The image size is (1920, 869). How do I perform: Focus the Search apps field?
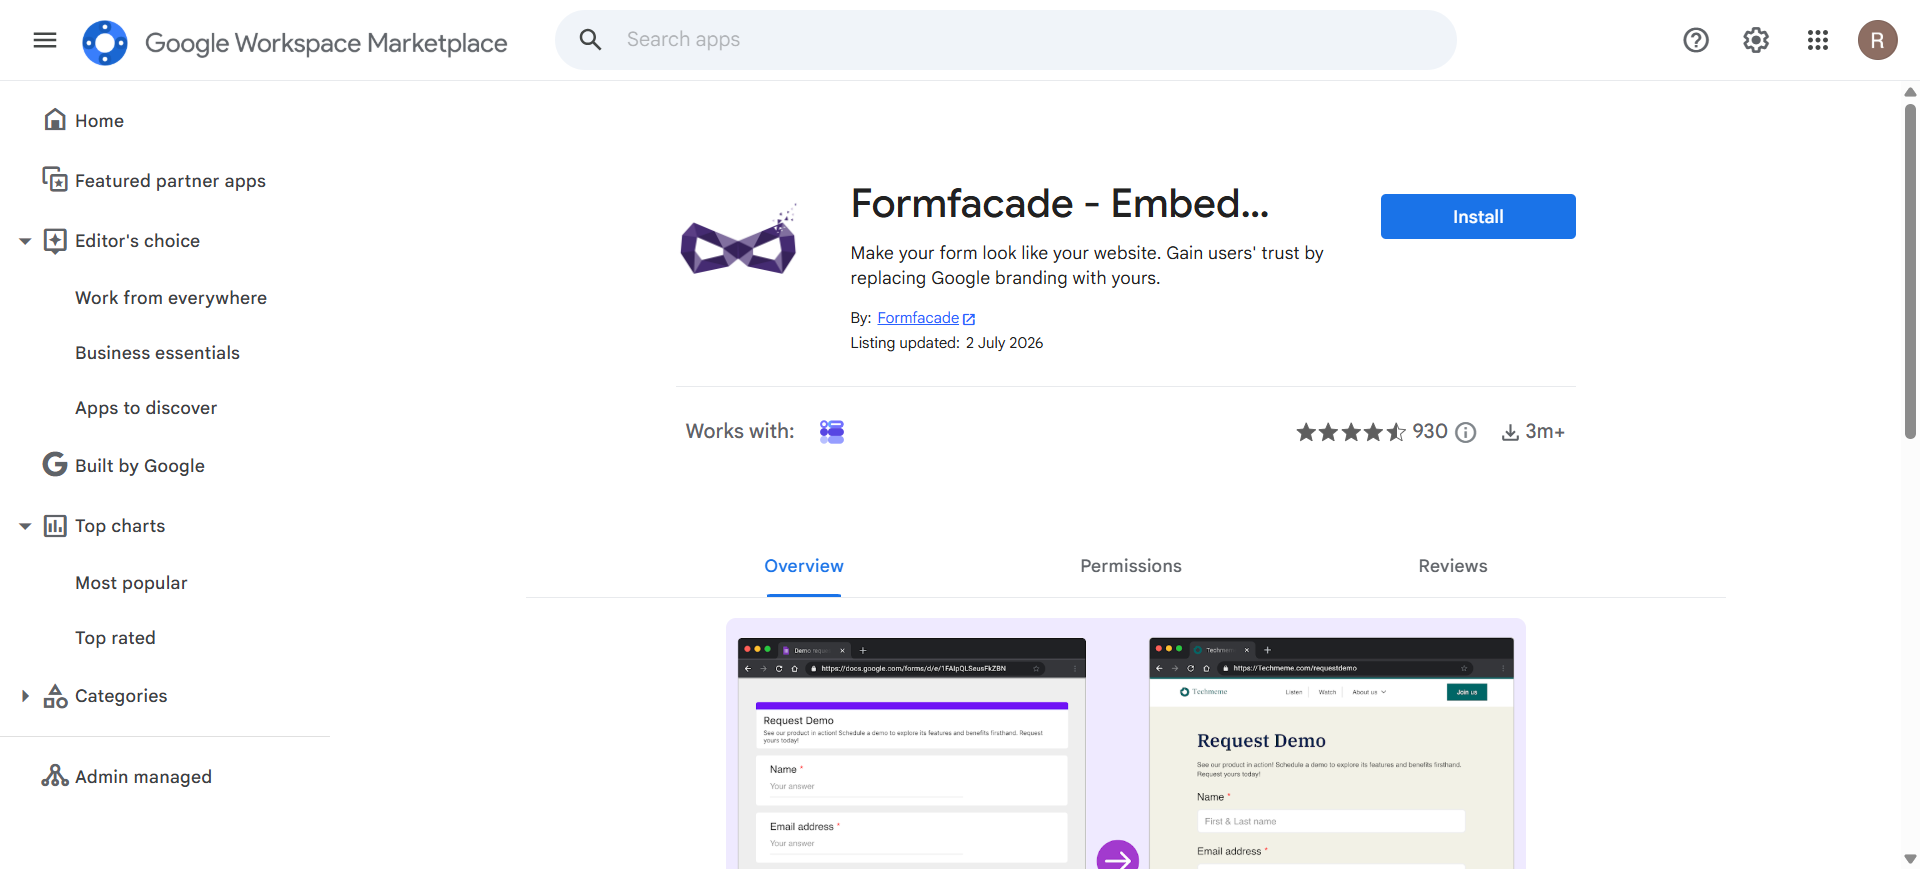(x=1005, y=40)
